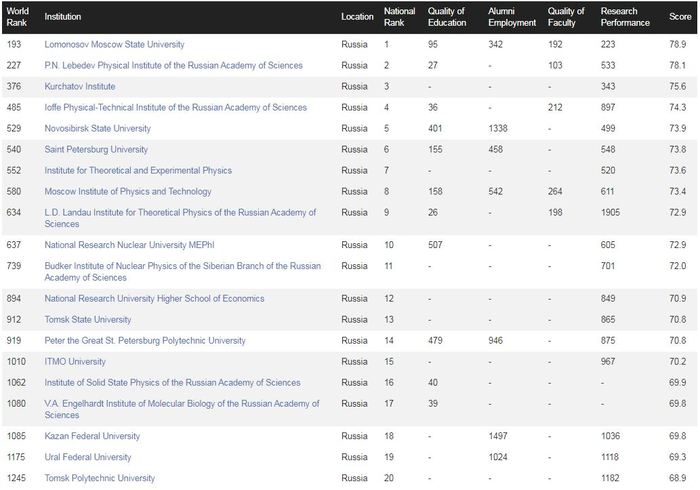Select Tomsk Polytechnic University link
This screenshot has height=490, width=700.
pos(100,478)
